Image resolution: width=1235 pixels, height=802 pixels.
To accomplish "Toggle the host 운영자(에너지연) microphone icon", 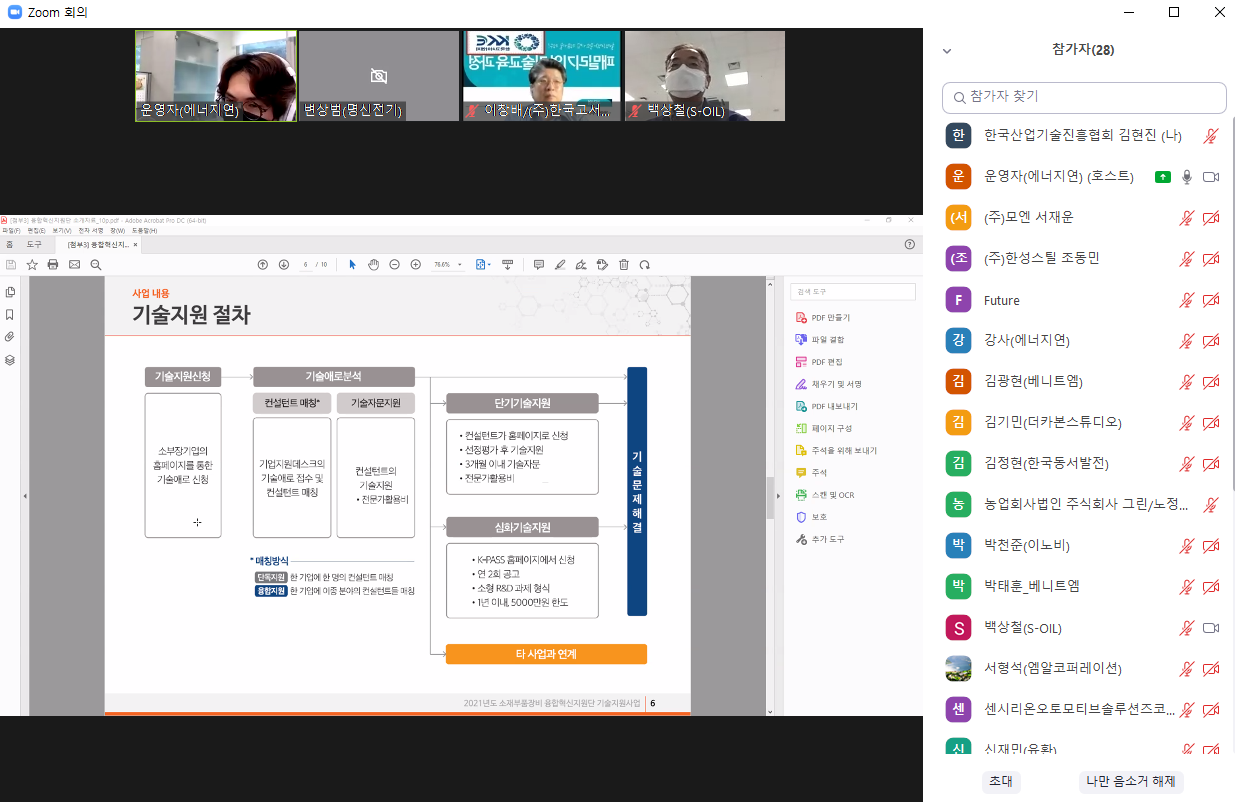I will (1187, 177).
